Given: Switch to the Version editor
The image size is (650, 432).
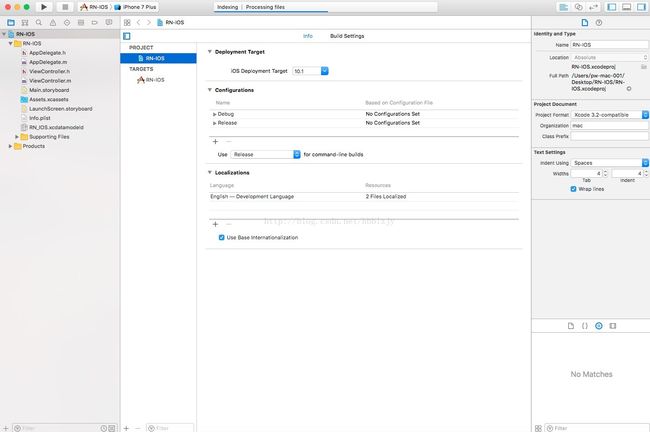Looking at the screenshot, I should point(594,7).
